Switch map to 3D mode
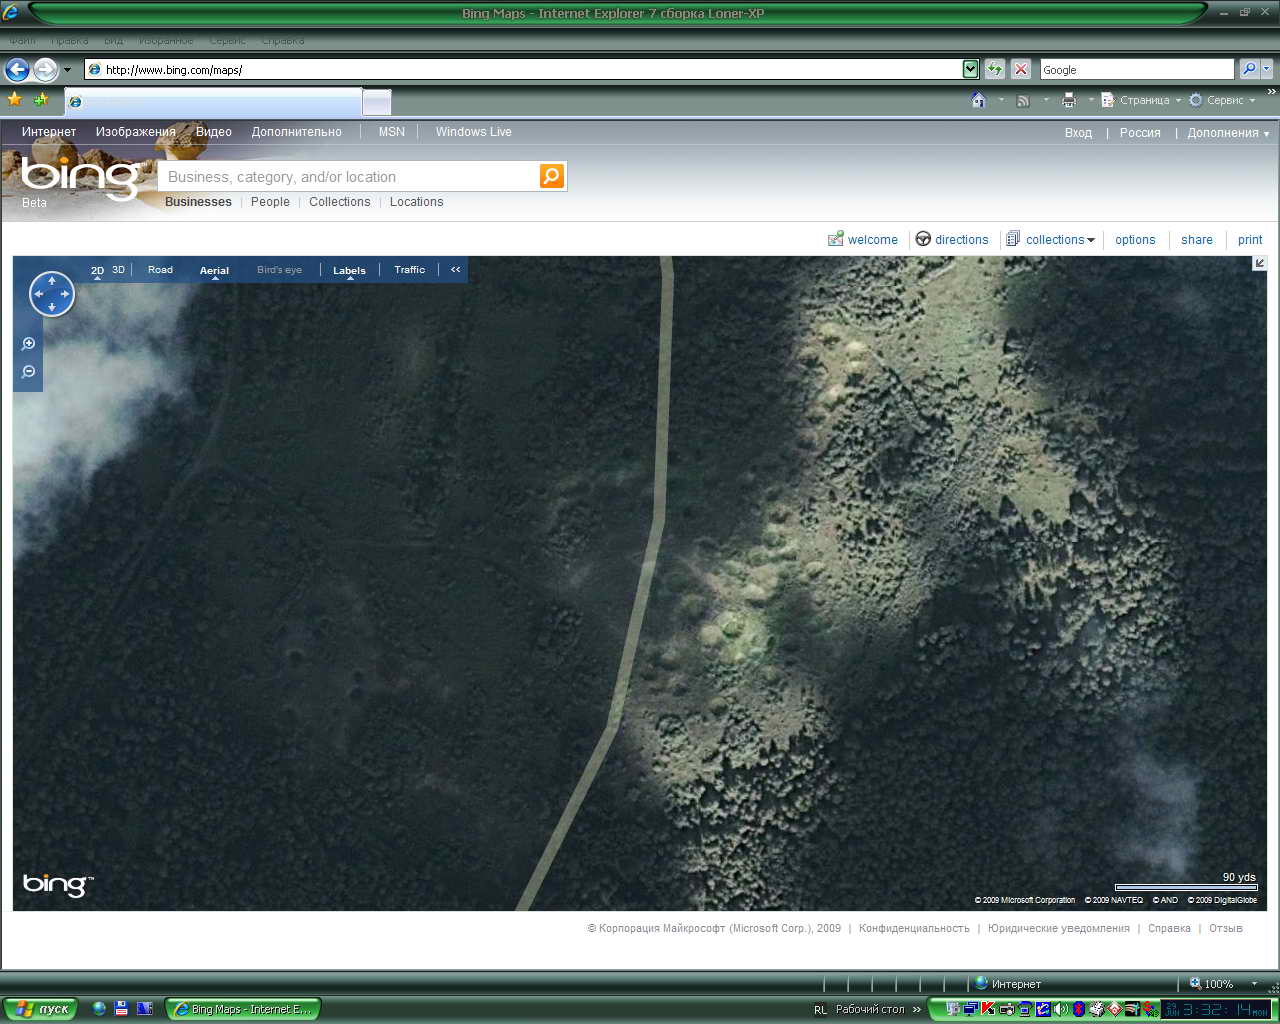Image resolution: width=1280 pixels, height=1024 pixels. tap(118, 269)
